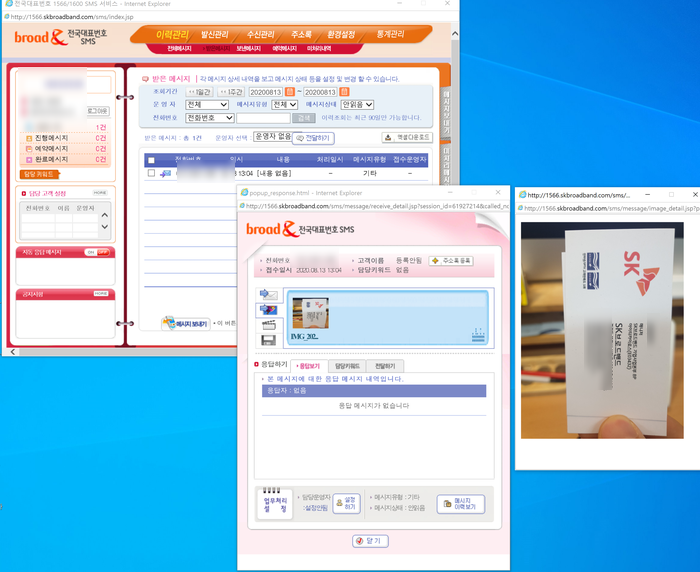This screenshot has width=700, height=572.
Task: Click the broad& logo in the main window
Action: point(41,37)
